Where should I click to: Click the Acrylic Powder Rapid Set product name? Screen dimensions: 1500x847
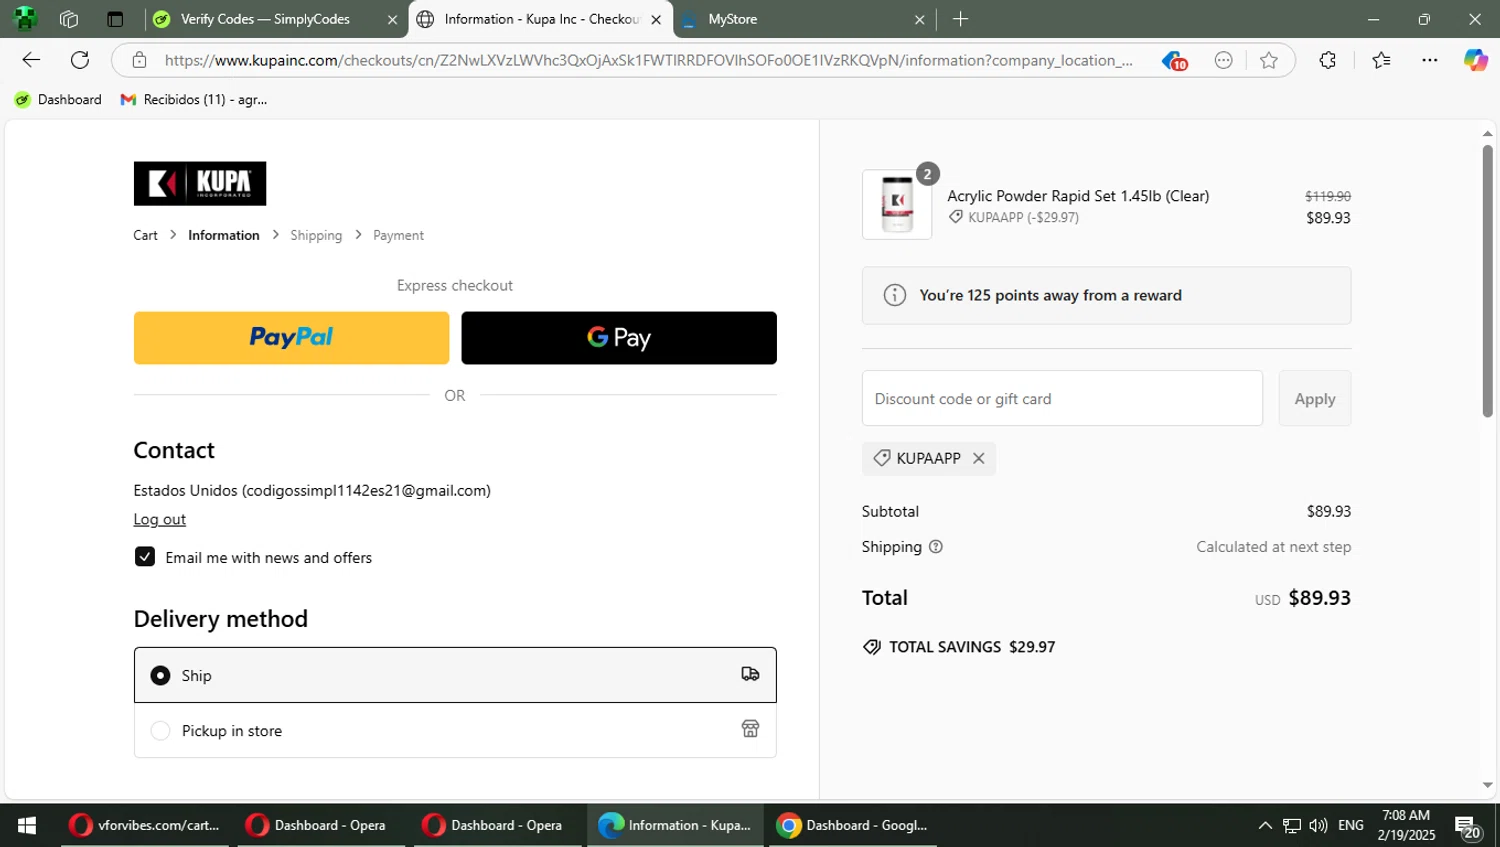coord(1078,196)
